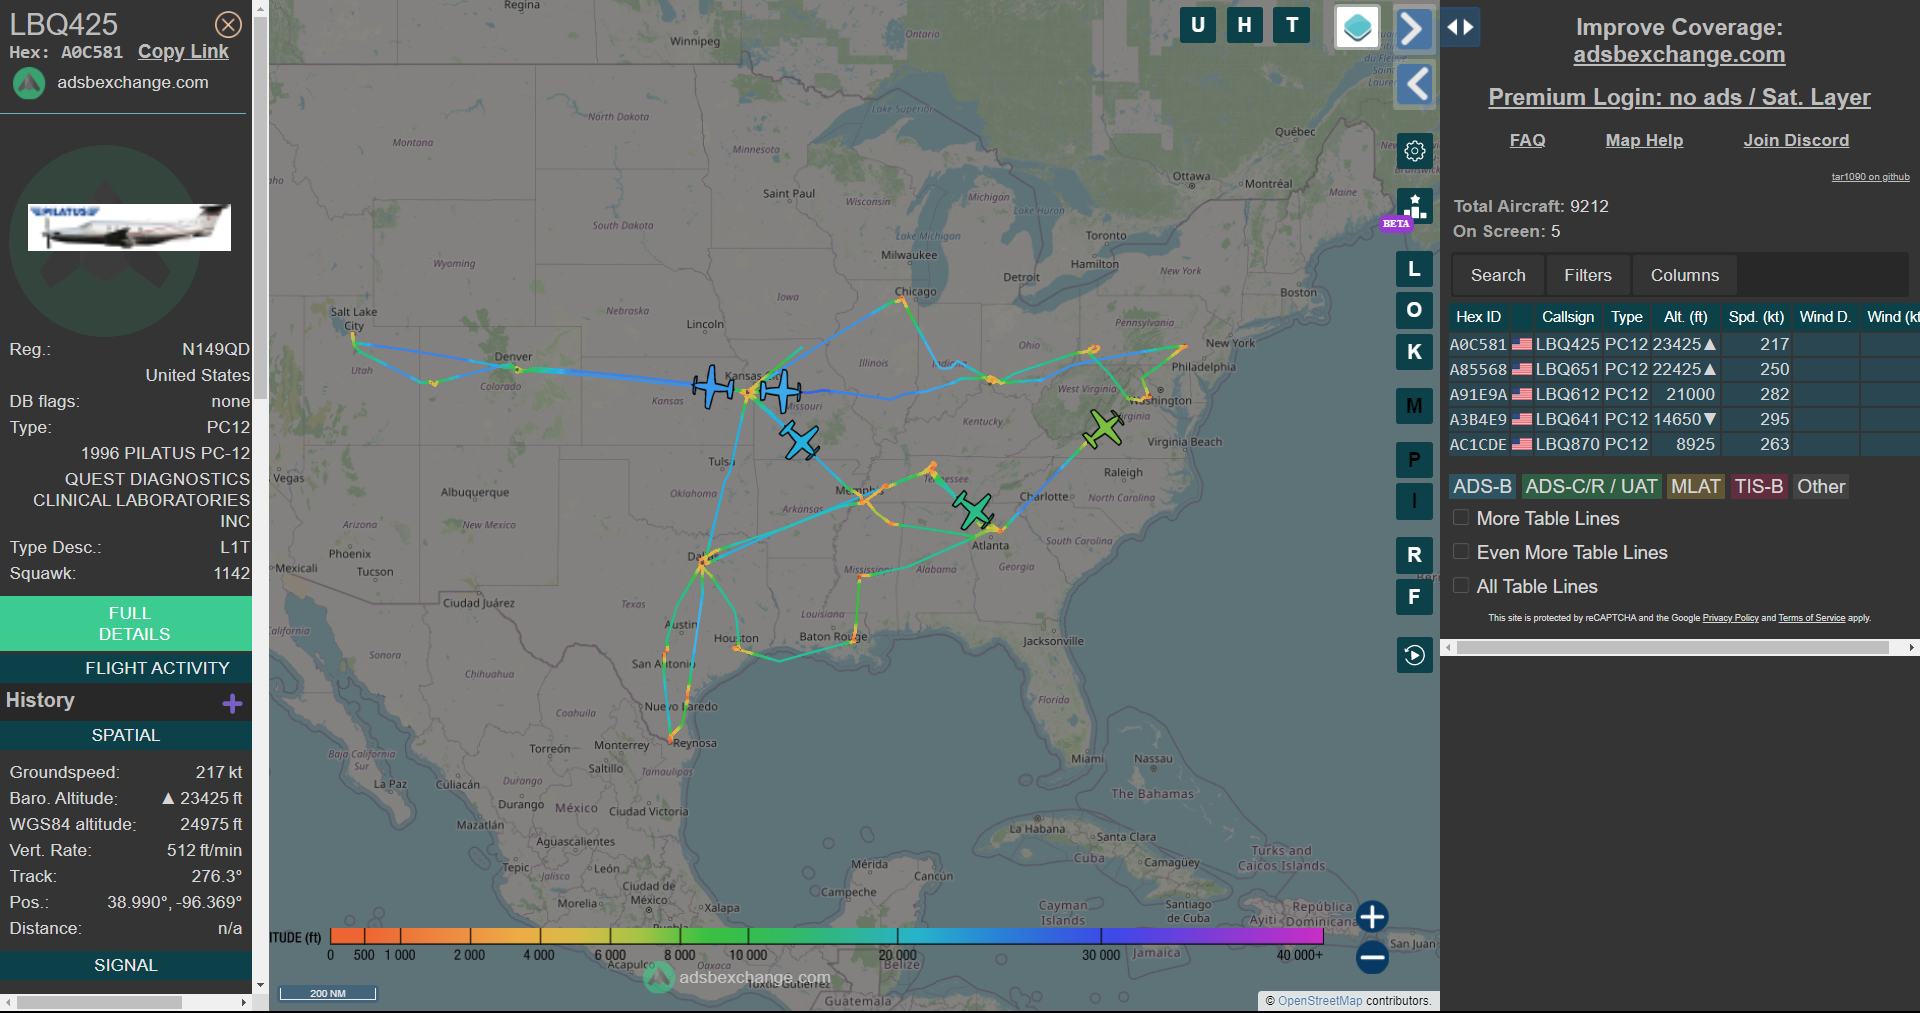Toggle the O map option button
This screenshot has height=1013, width=1920.
pos(1414,310)
